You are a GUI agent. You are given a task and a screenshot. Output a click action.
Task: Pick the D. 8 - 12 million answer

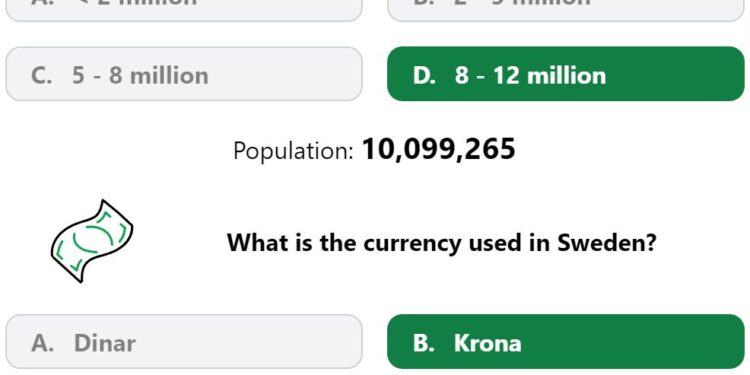[x=566, y=74]
